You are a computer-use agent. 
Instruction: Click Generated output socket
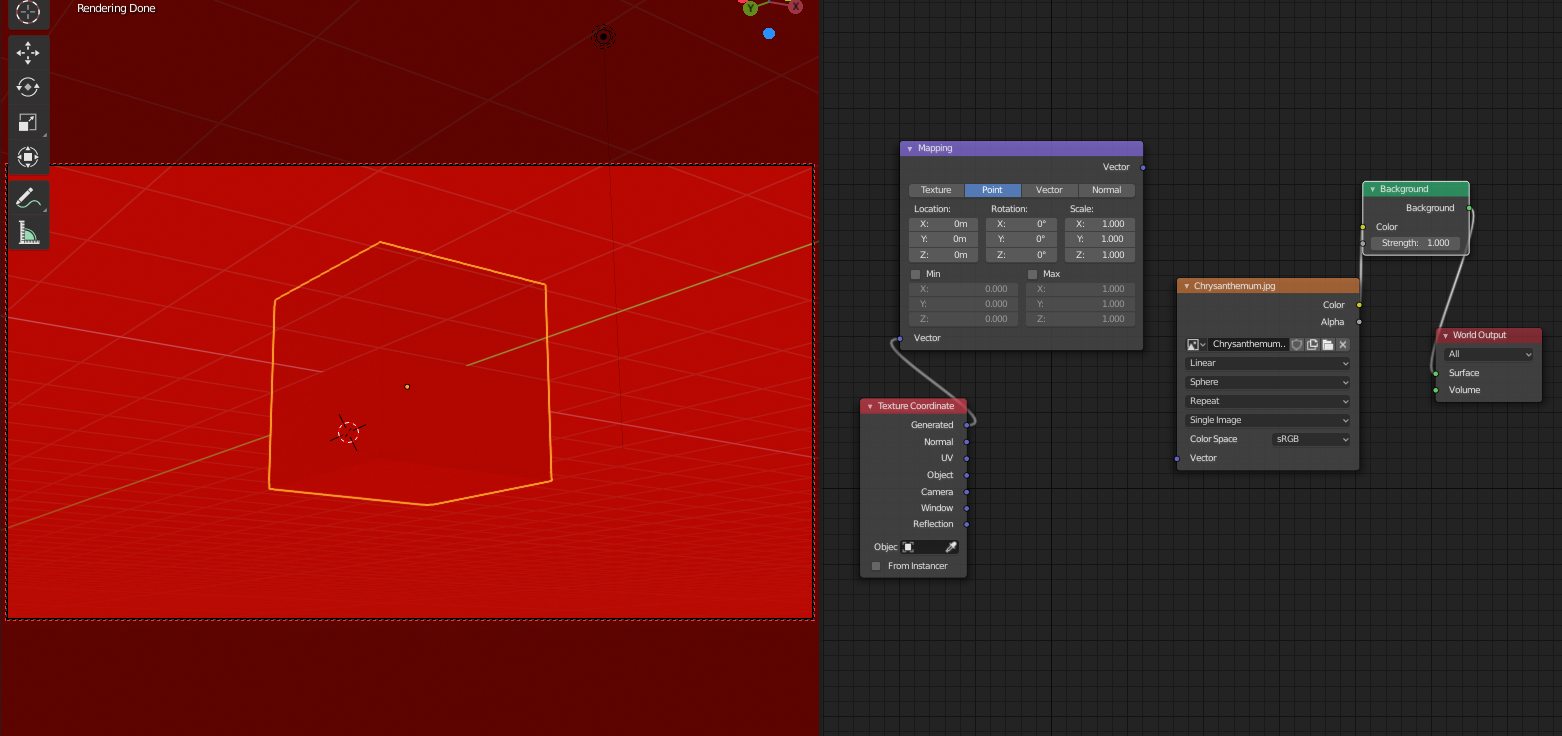[966, 425]
